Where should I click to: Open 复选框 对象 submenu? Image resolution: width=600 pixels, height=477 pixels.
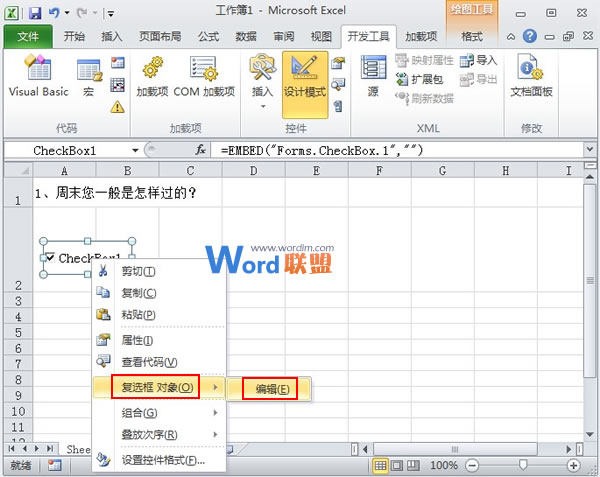(x=159, y=387)
